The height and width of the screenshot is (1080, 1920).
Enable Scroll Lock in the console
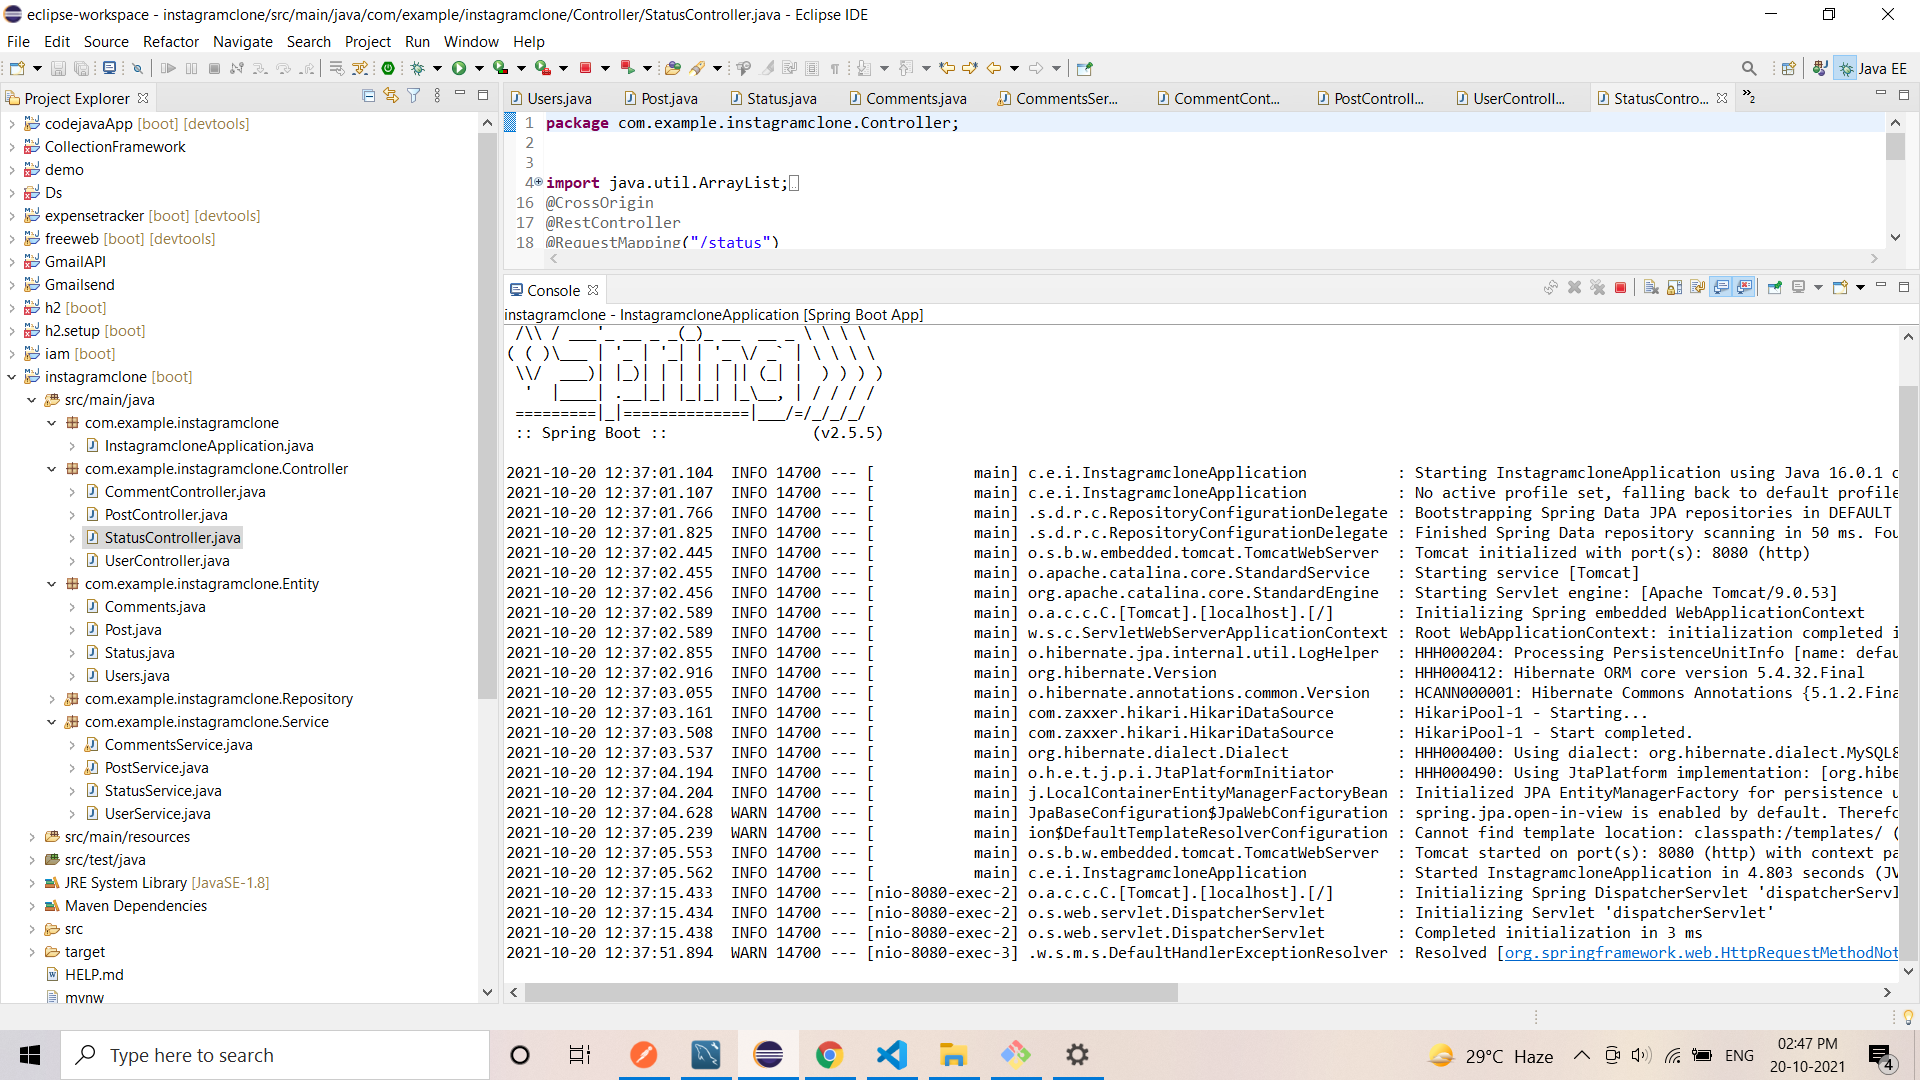1675,287
